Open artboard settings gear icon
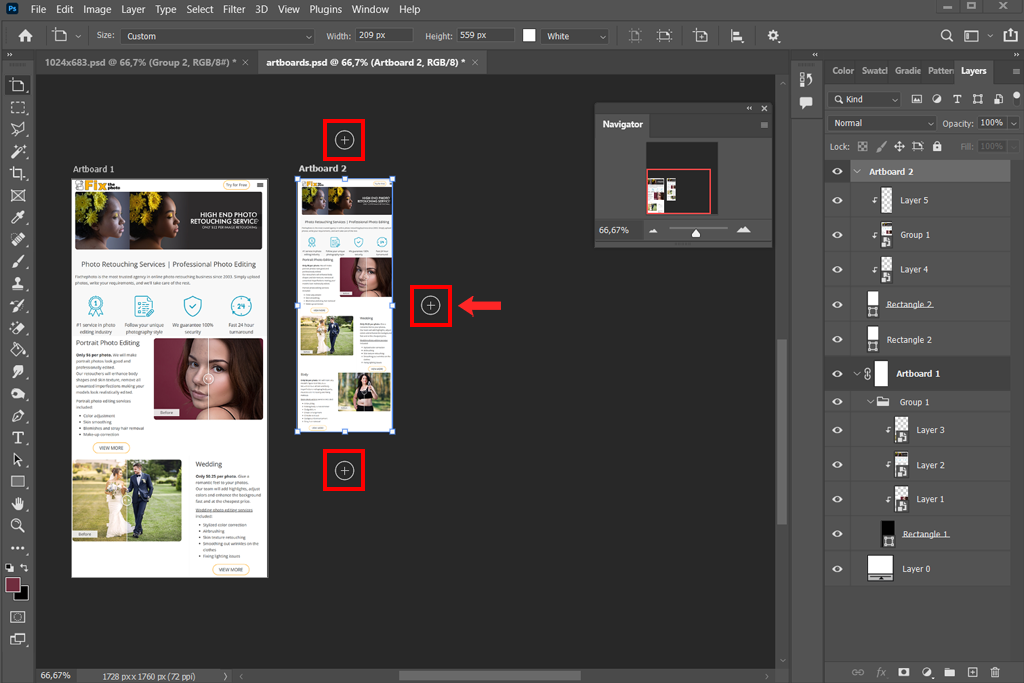The image size is (1024, 683). coord(773,36)
